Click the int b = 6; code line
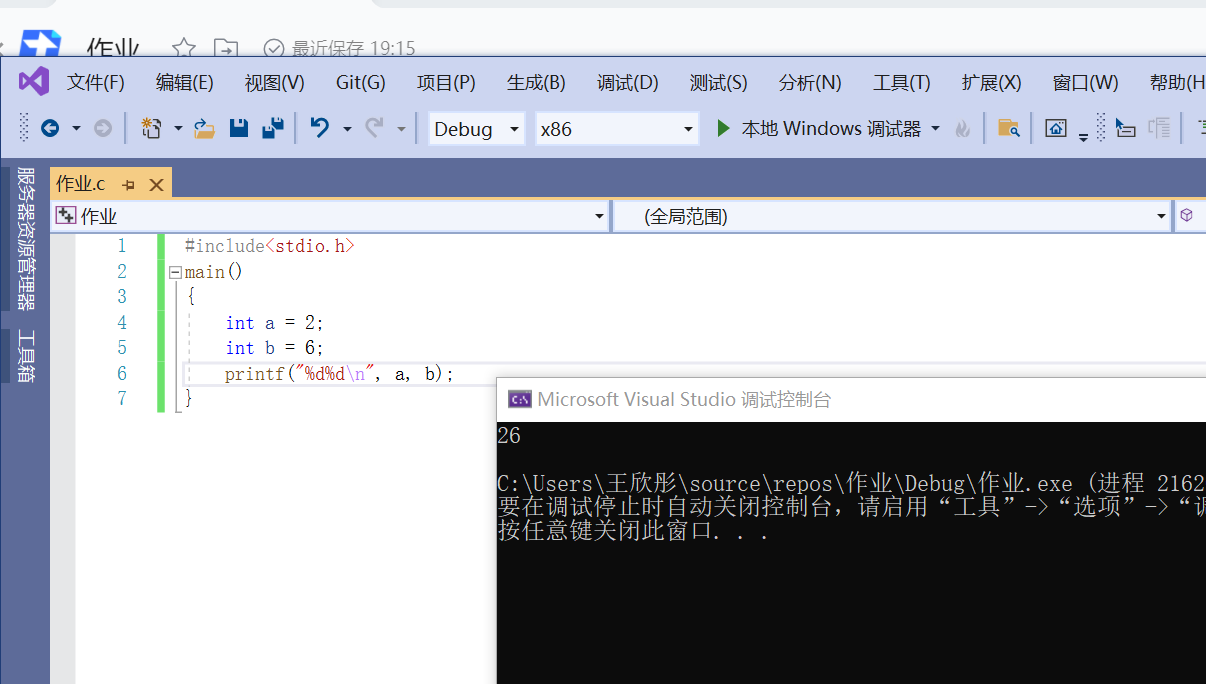The image size is (1206, 684). tap(275, 348)
